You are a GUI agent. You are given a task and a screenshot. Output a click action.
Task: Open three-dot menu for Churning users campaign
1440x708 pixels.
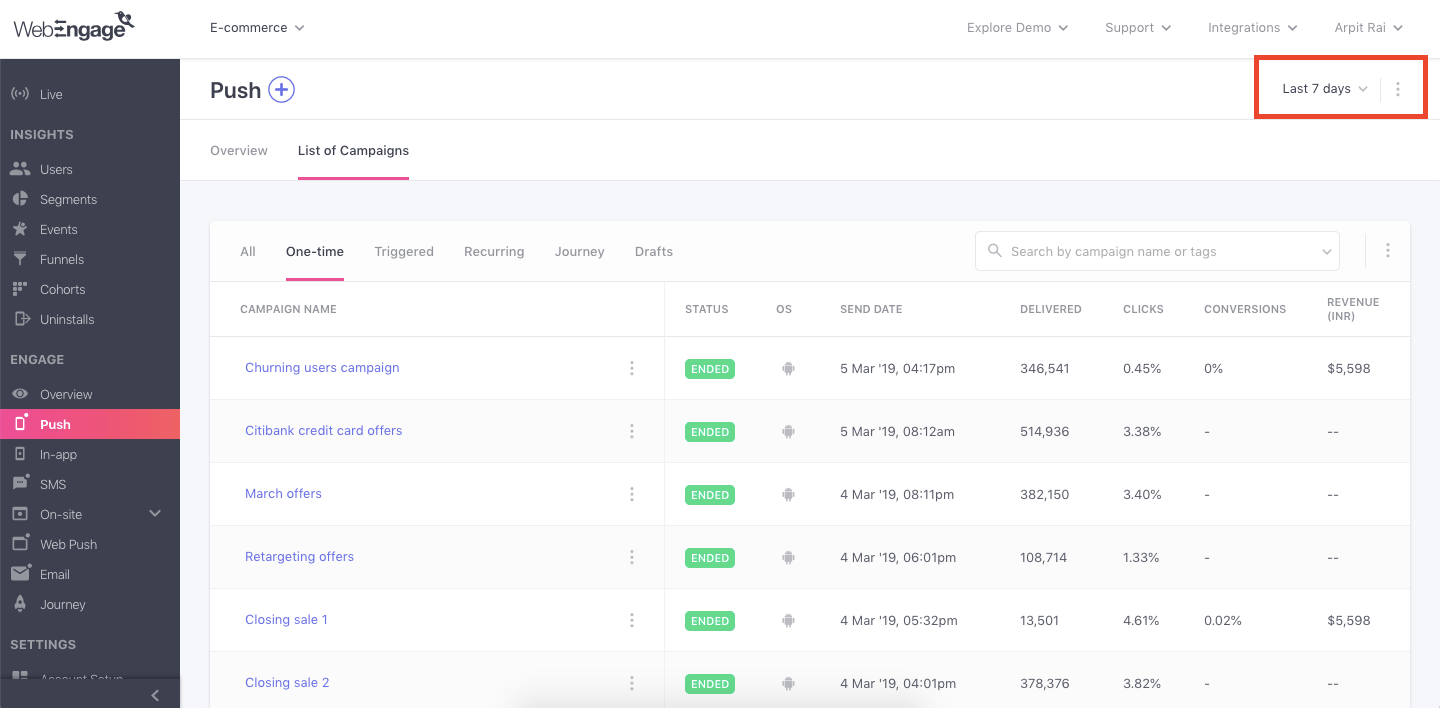point(632,368)
